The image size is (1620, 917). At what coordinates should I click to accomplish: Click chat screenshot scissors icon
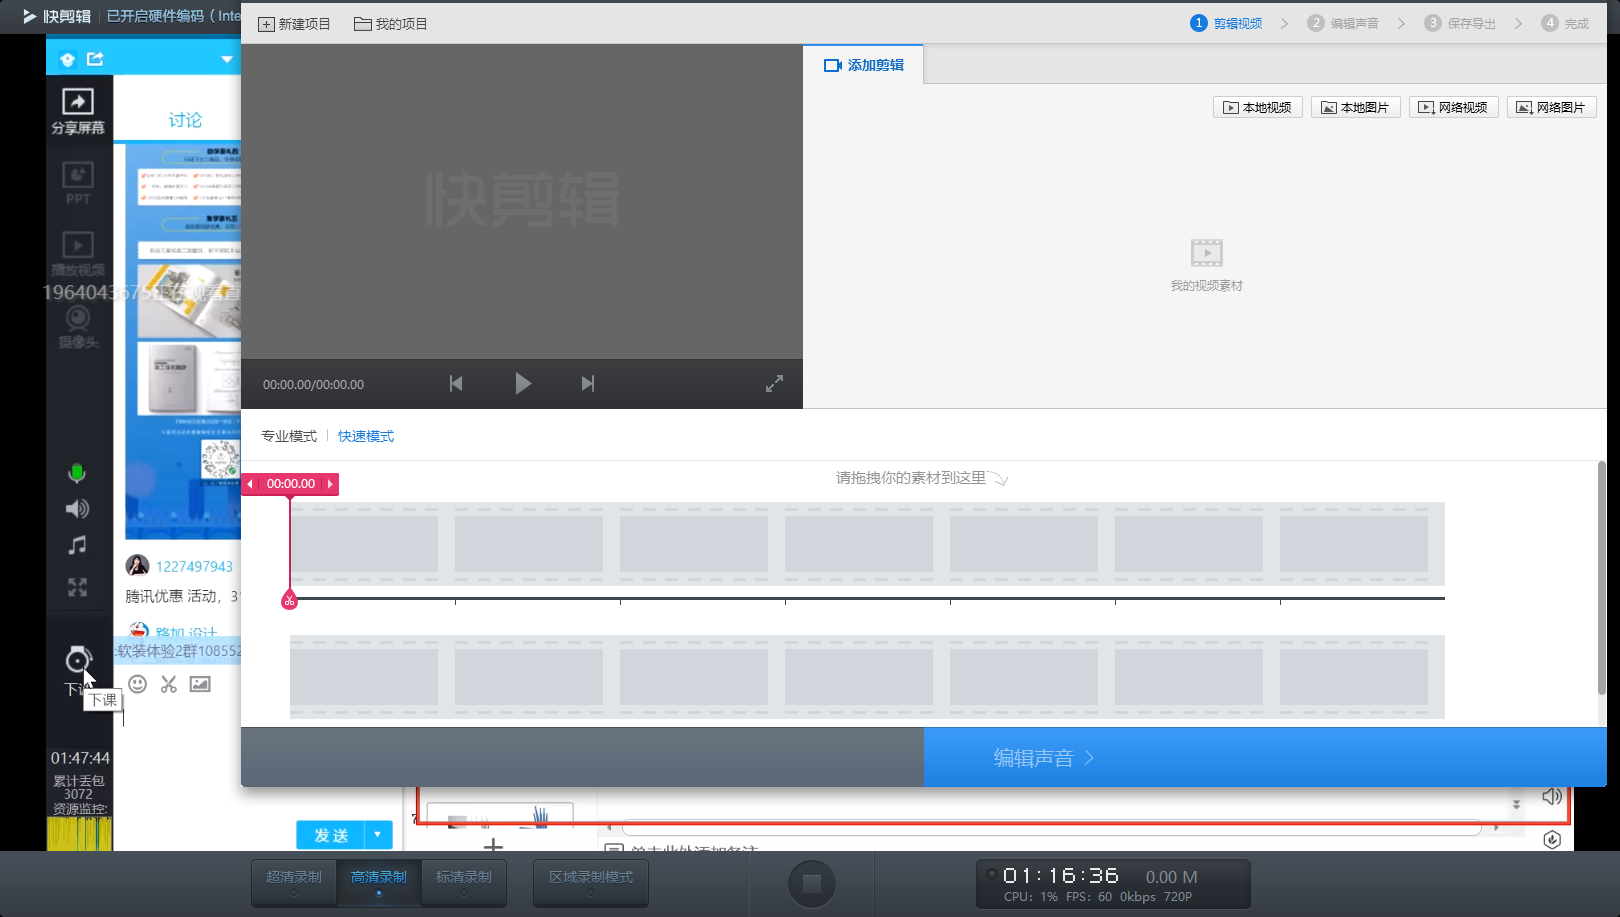pos(169,684)
